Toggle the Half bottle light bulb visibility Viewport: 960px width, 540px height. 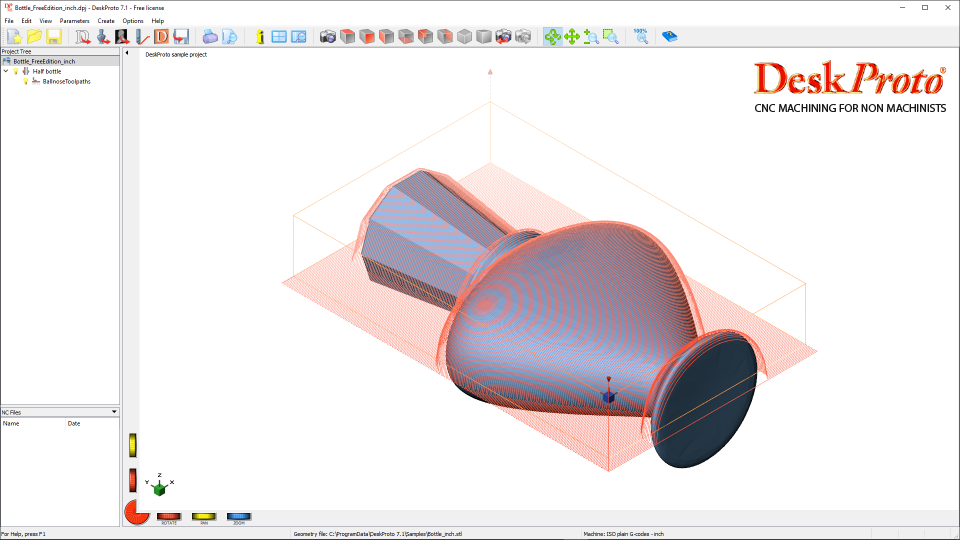pyautogui.click(x=16, y=72)
